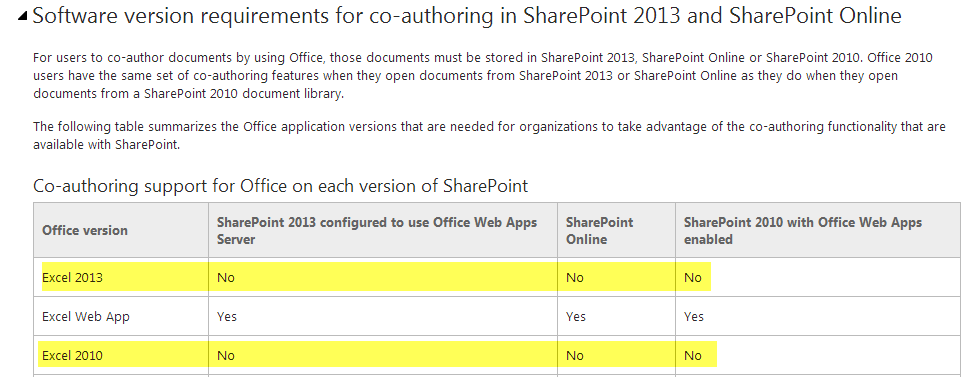The width and height of the screenshot is (966, 377).
Task: Click the Co-authoring support for Office table title
Action: point(280,185)
